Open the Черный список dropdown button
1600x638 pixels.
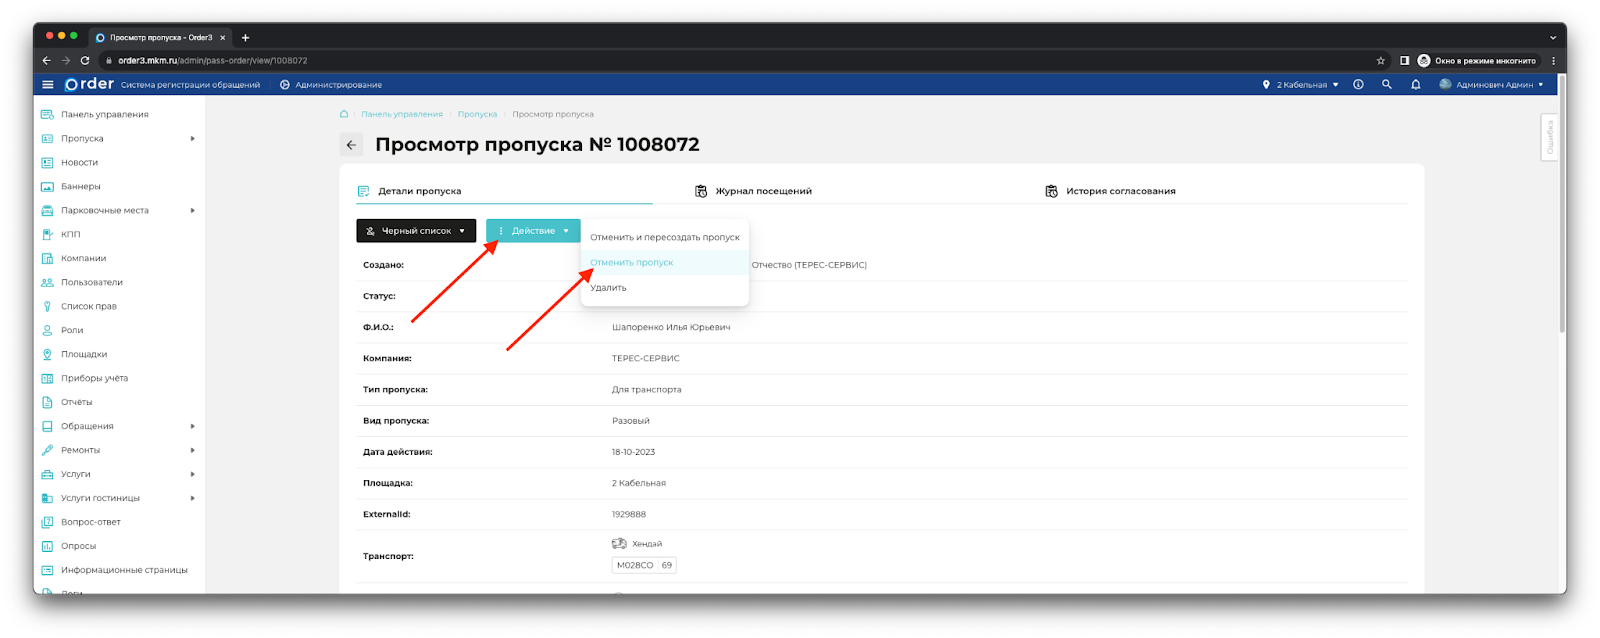click(415, 231)
